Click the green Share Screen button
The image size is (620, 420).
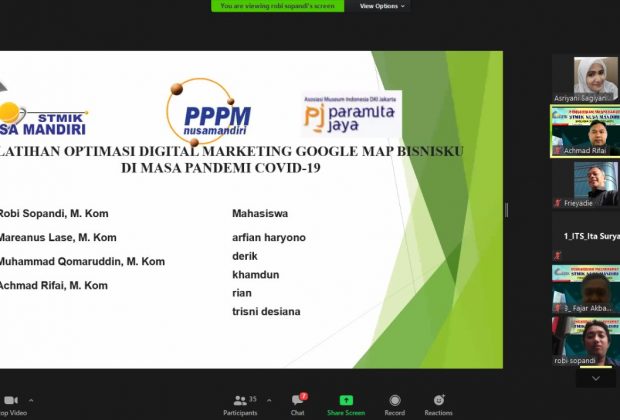[346, 405]
